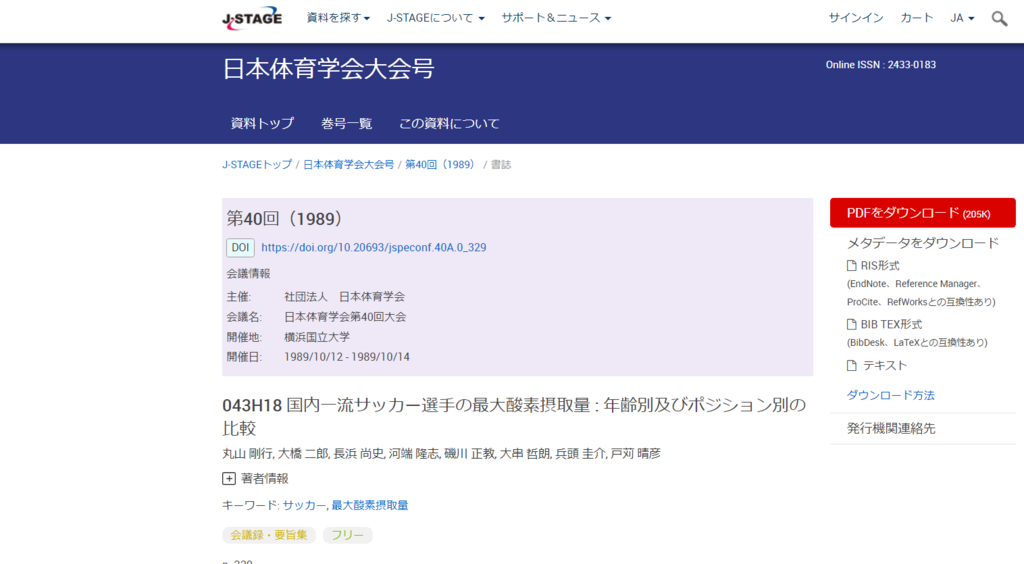Open the DOI URL link
The image size is (1024, 564).
(374, 247)
